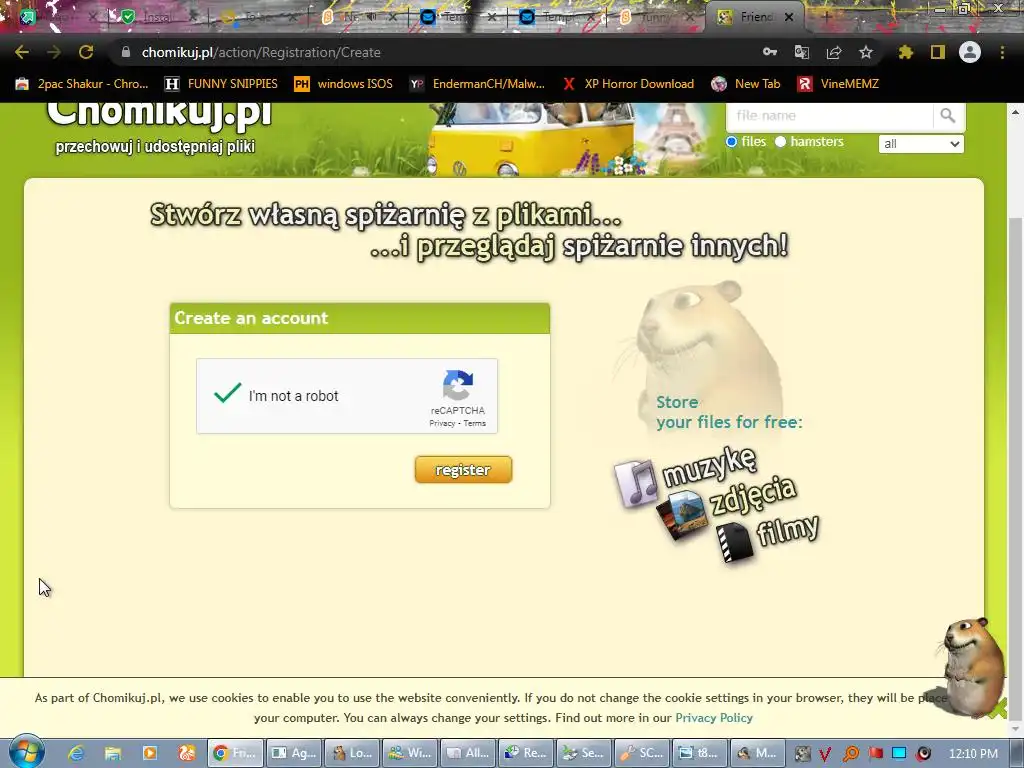Switch to the Funny tab

click(x=656, y=18)
